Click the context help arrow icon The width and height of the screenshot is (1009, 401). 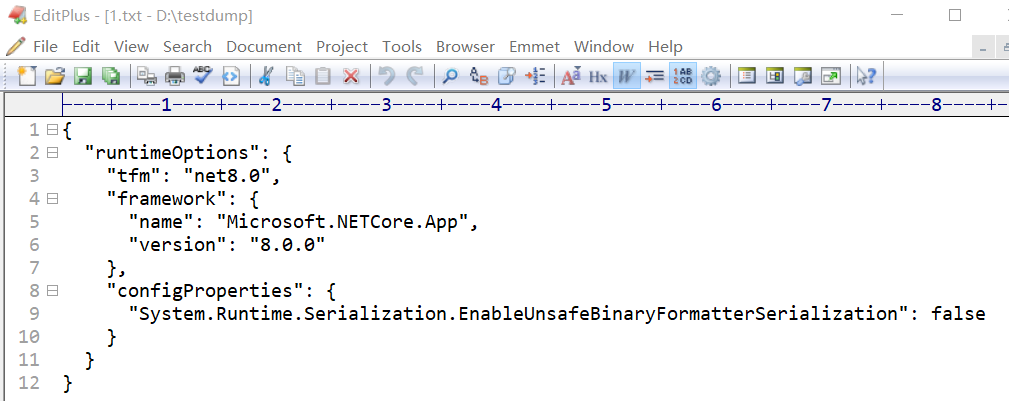point(866,77)
